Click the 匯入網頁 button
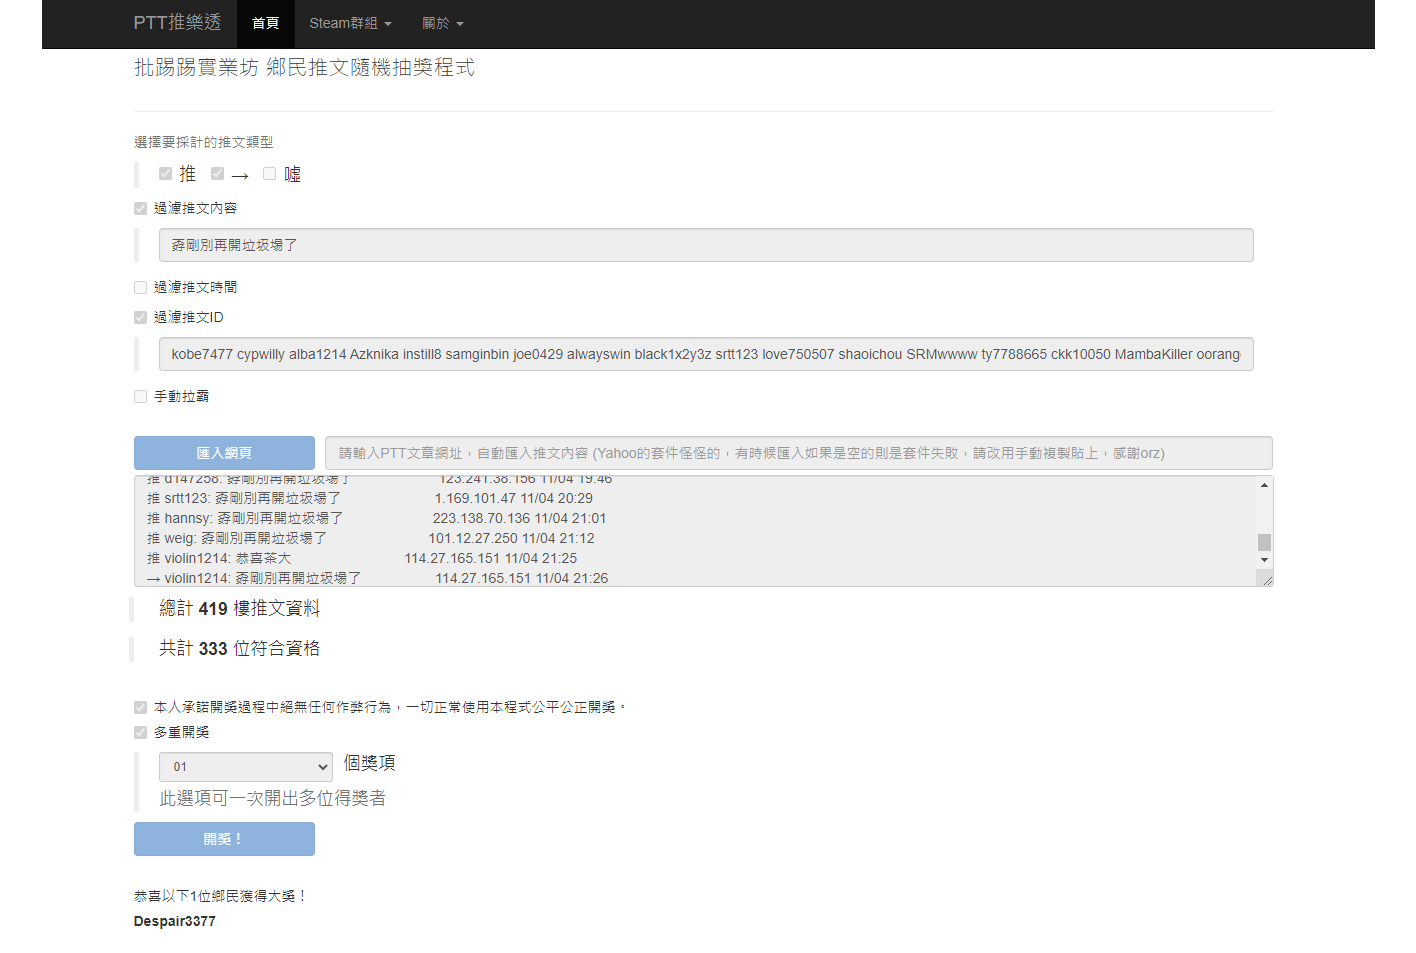 (x=224, y=453)
